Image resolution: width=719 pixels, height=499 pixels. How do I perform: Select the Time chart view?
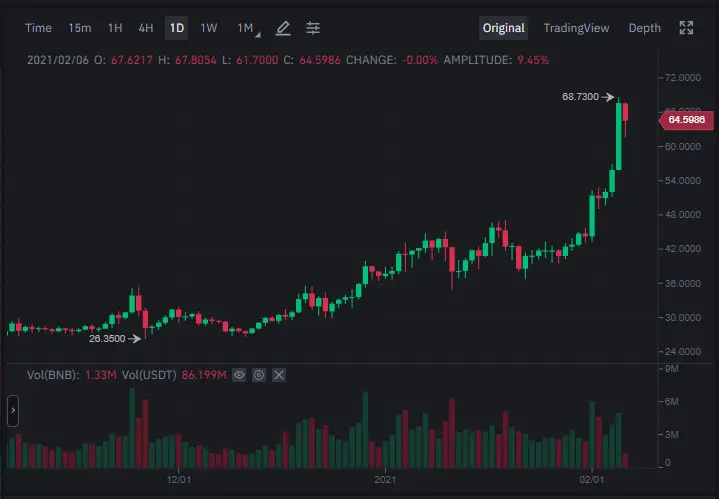coord(38,28)
